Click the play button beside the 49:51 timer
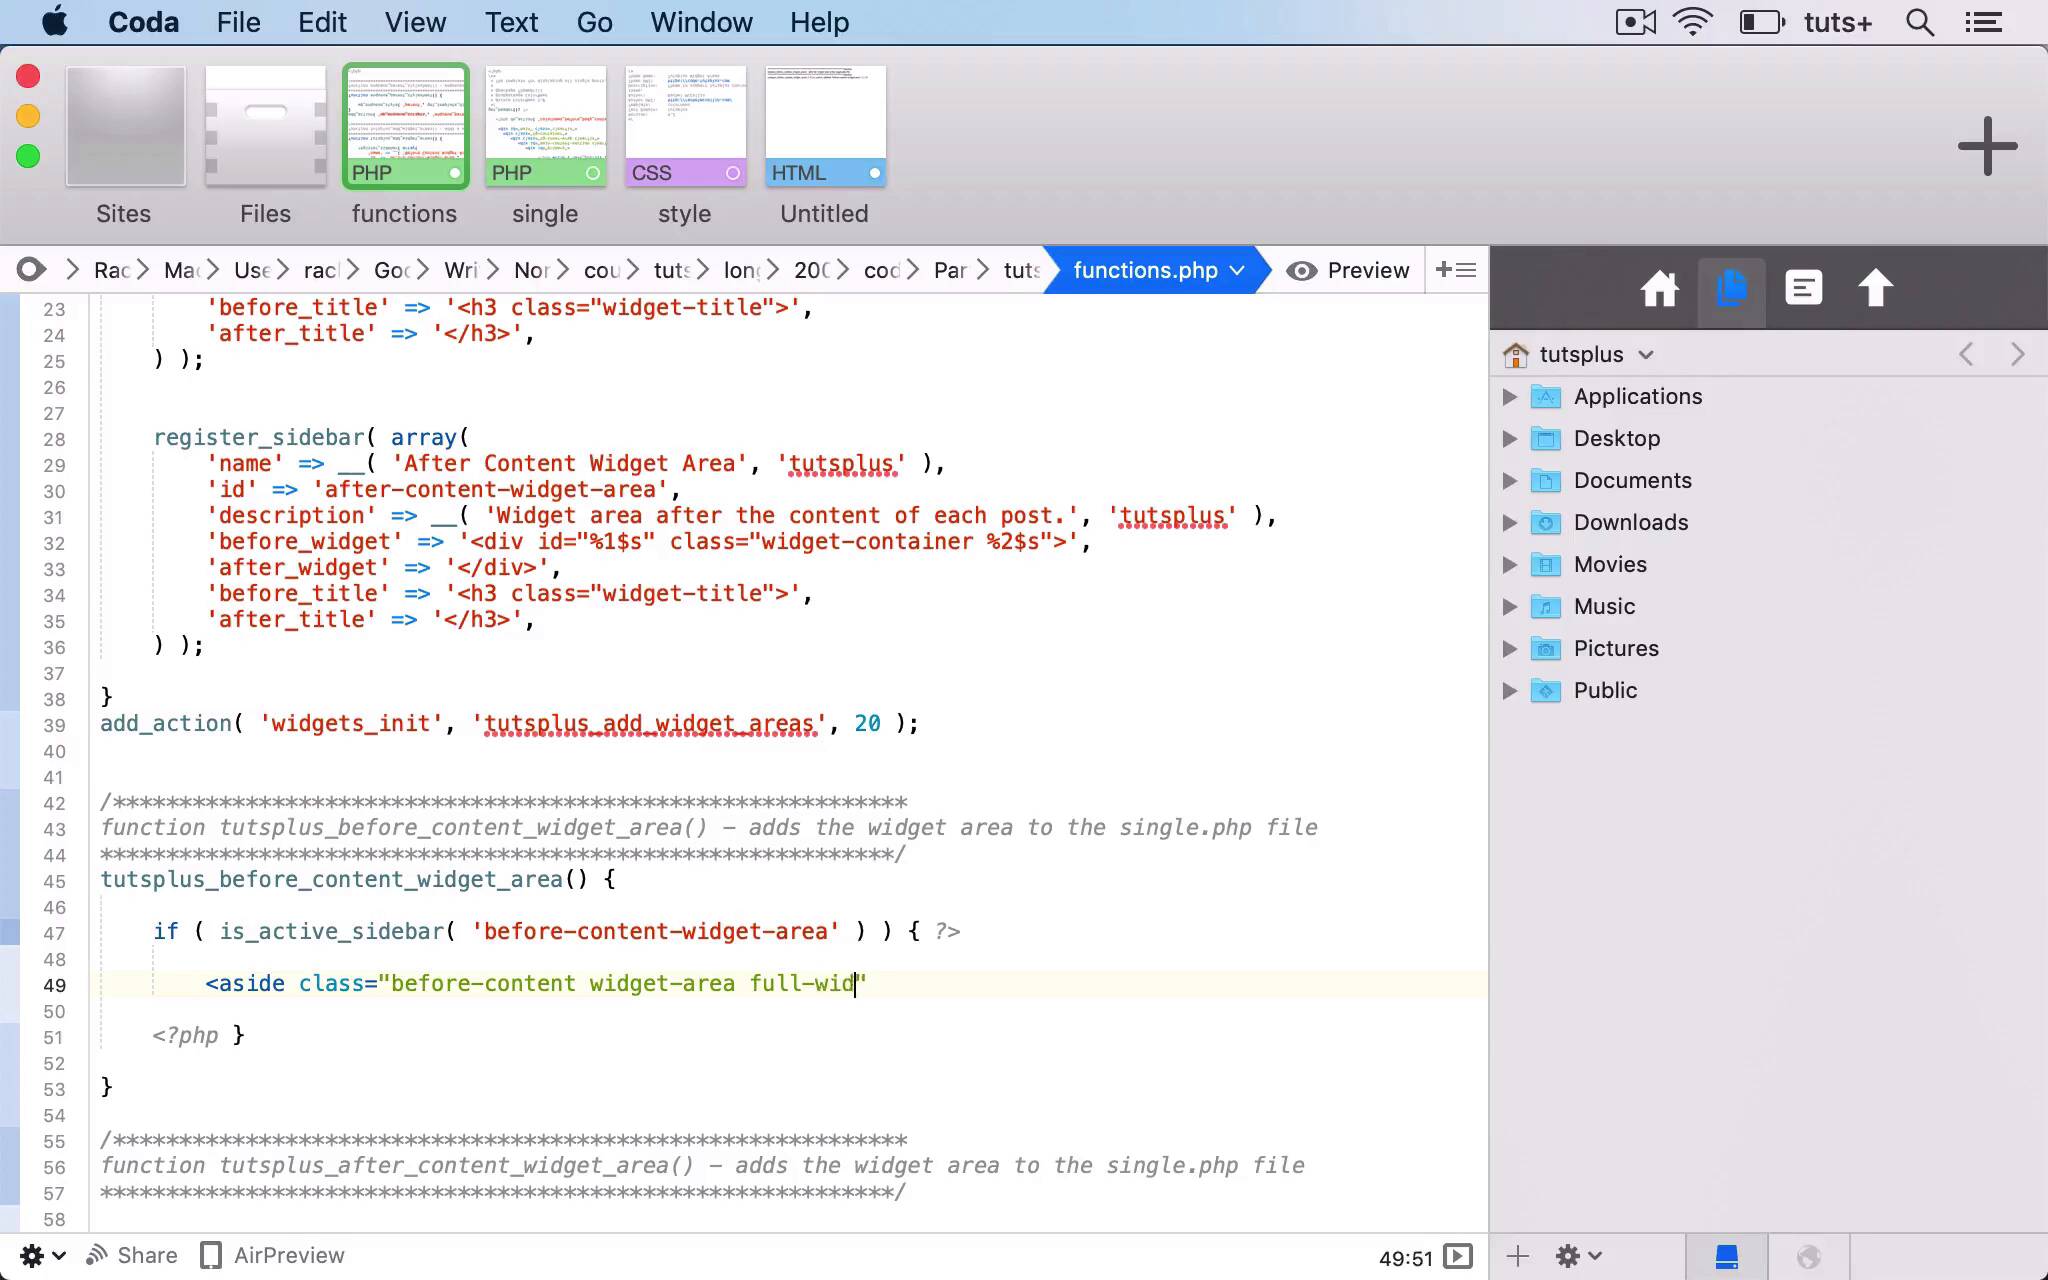This screenshot has height=1280, width=2048. point(1460,1256)
